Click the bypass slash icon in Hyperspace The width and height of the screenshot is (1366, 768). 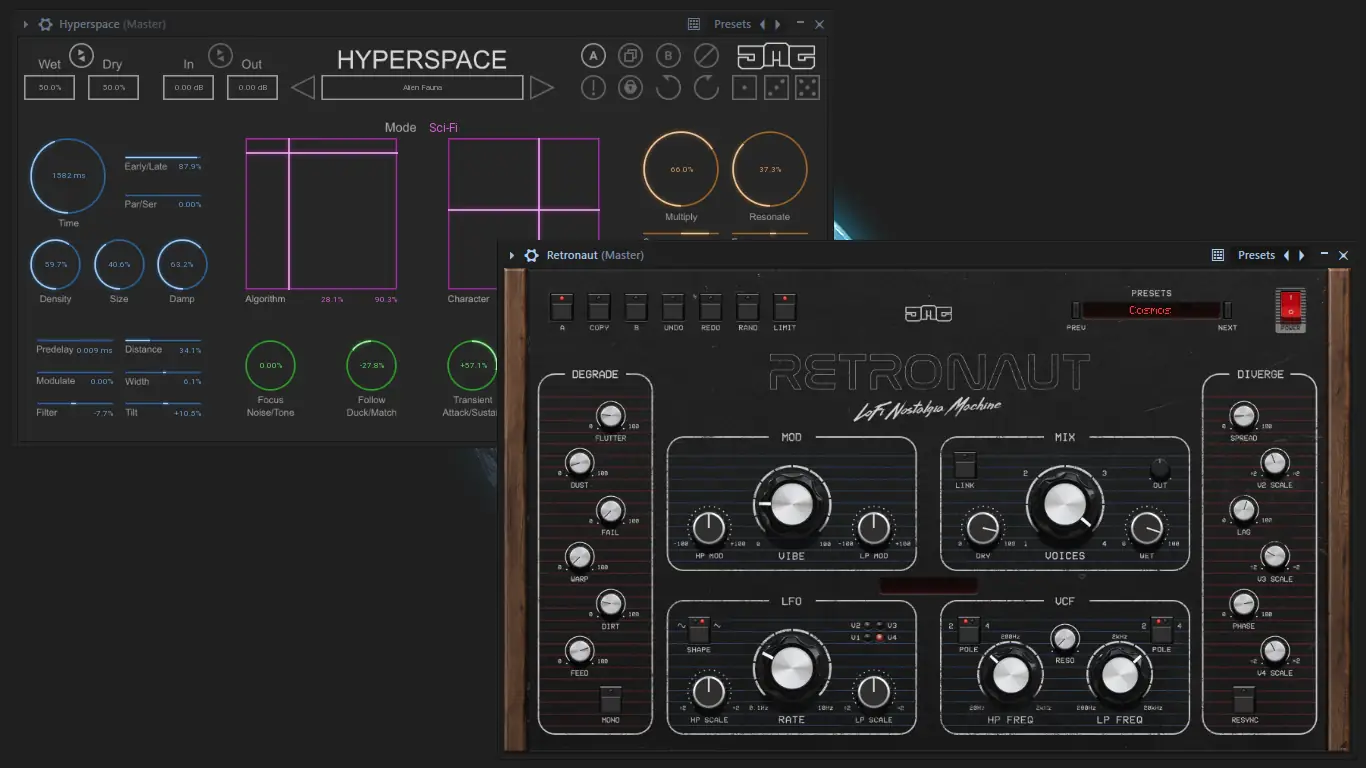[x=706, y=56]
